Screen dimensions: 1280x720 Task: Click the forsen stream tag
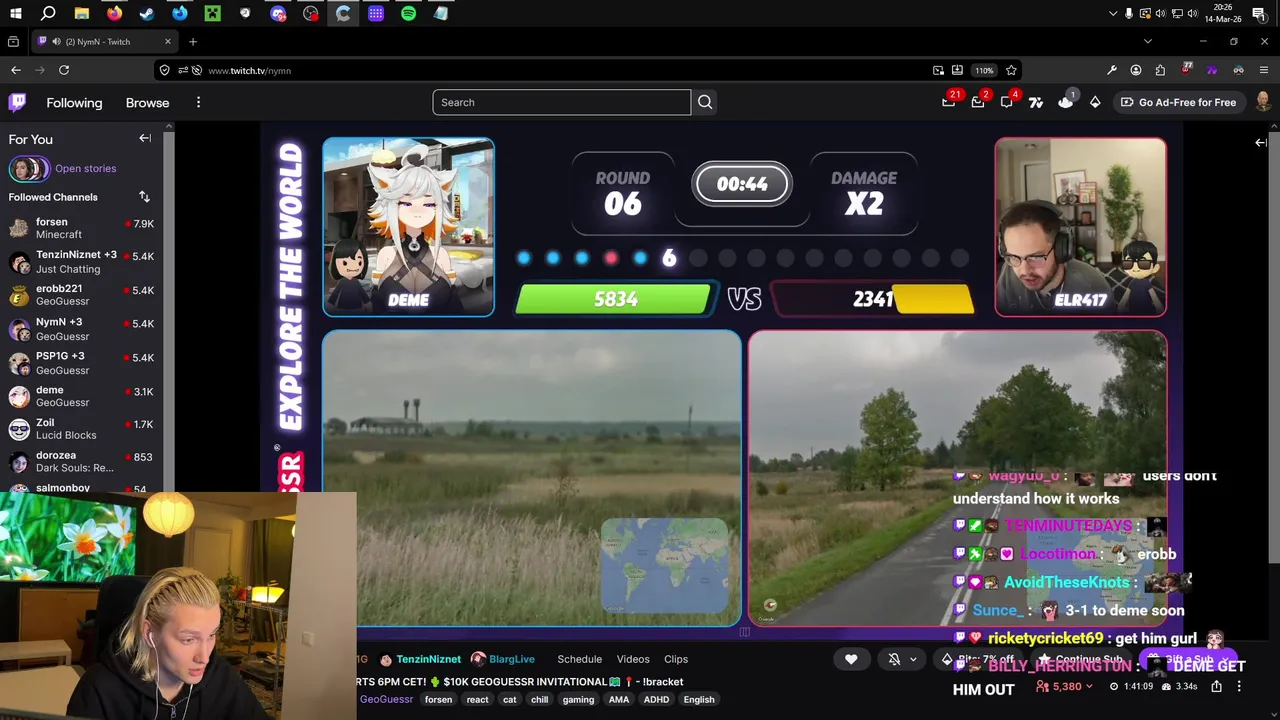[438, 699]
